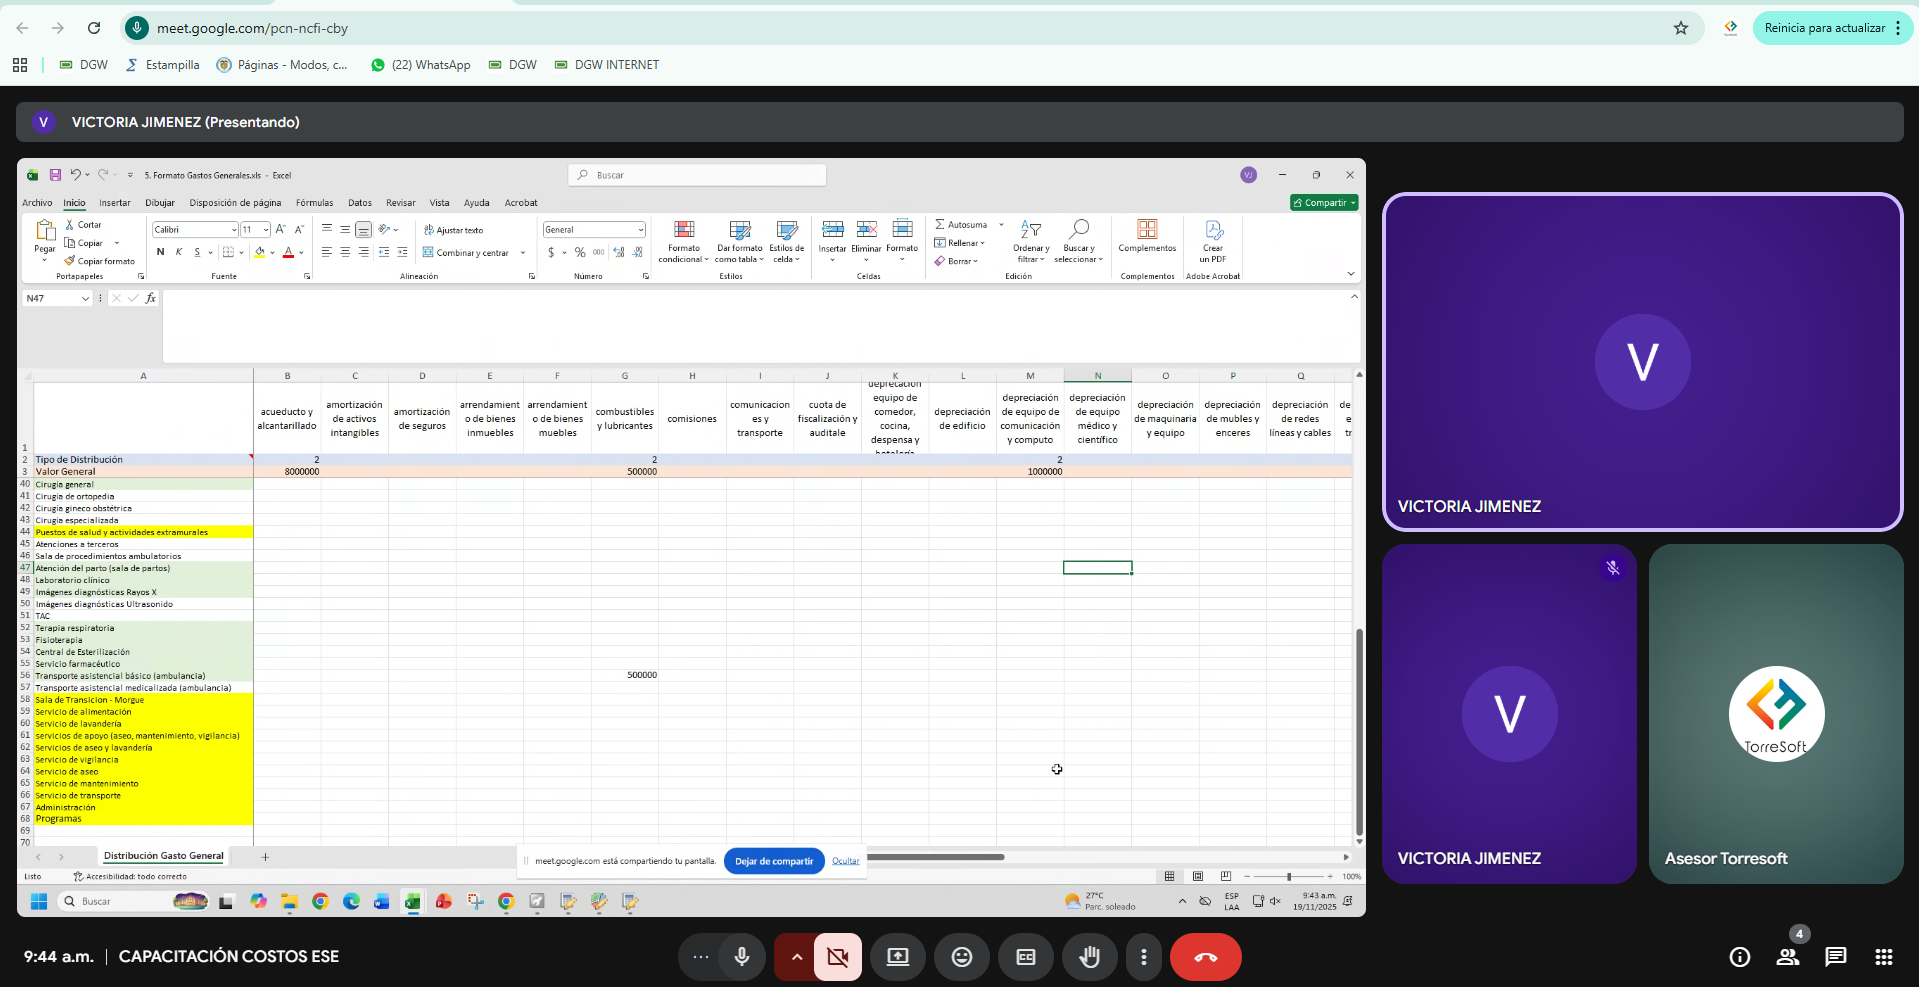Open the activities grid icon
Image resolution: width=1919 pixels, height=987 pixels.
1883,957
